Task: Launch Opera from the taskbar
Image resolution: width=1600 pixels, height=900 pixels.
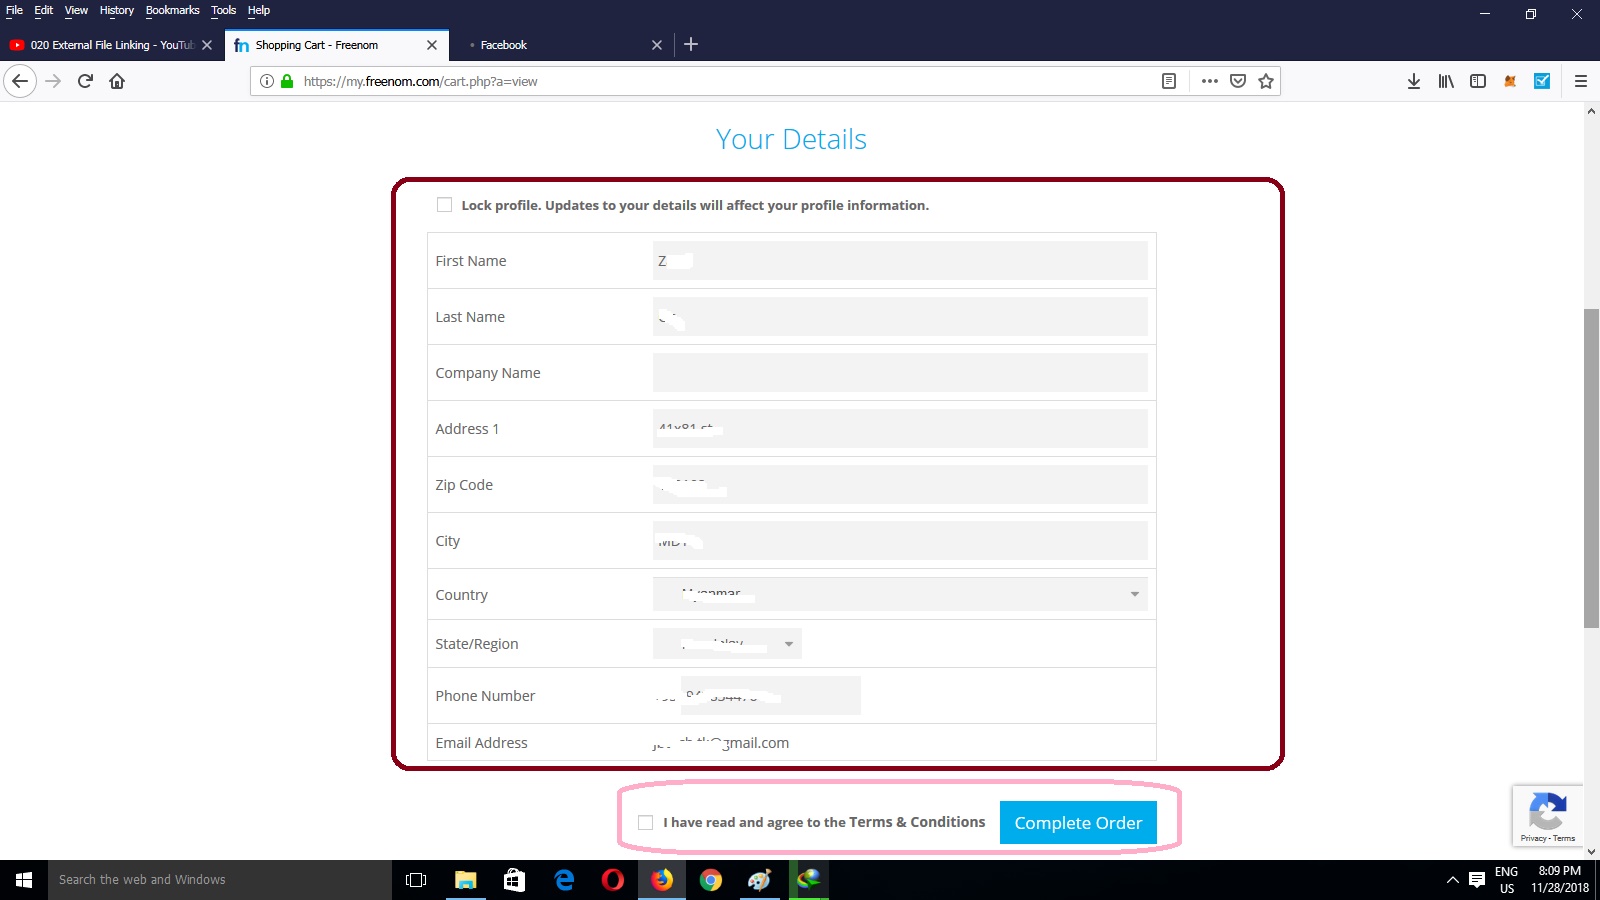Action: (613, 880)
